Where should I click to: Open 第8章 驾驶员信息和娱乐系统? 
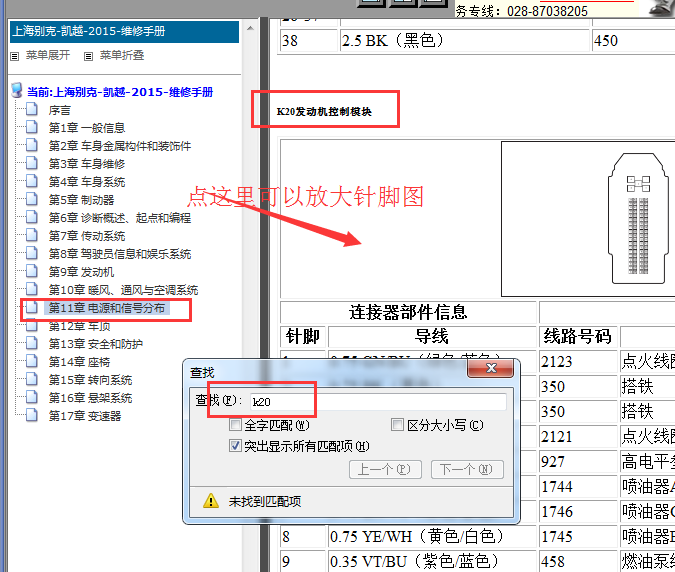(x=120, y=254)
